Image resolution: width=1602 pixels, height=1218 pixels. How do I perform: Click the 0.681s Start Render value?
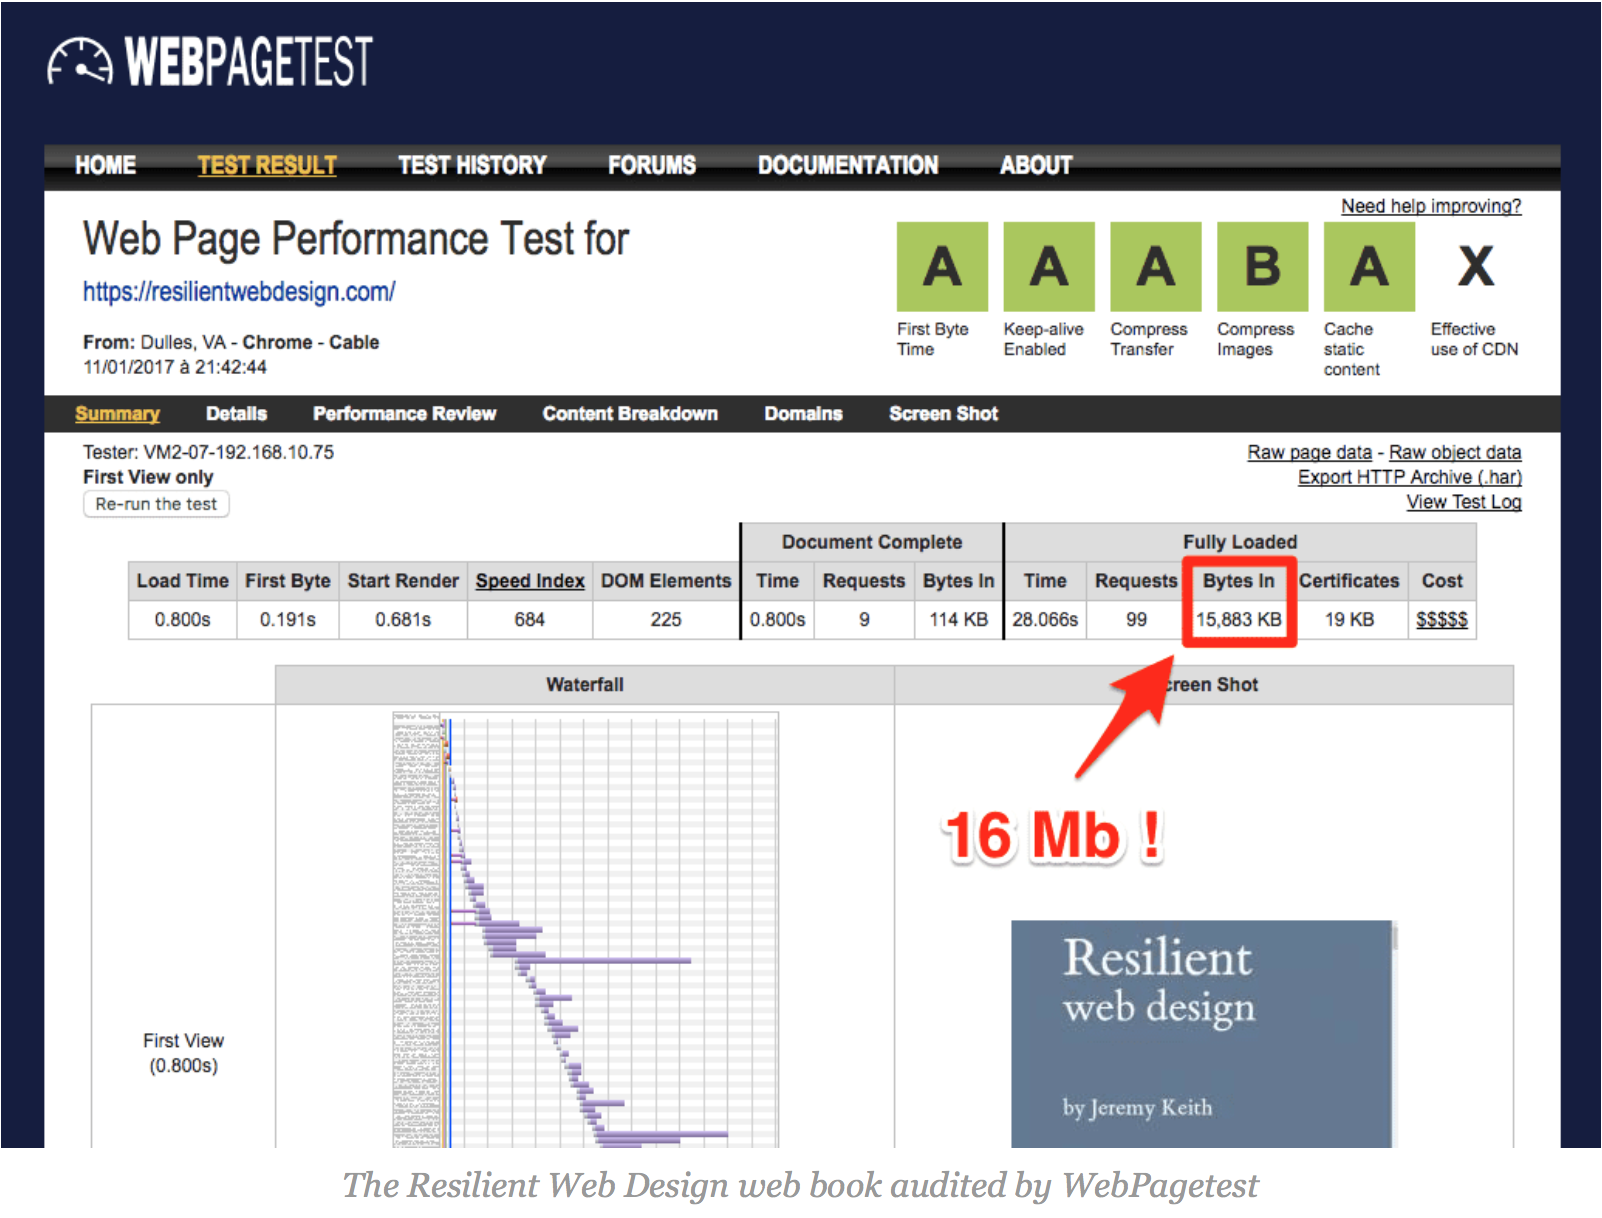pos(403,620)
